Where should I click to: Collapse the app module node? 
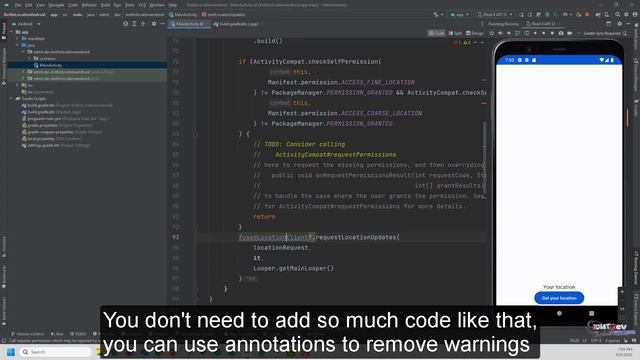tap(12, 32)
